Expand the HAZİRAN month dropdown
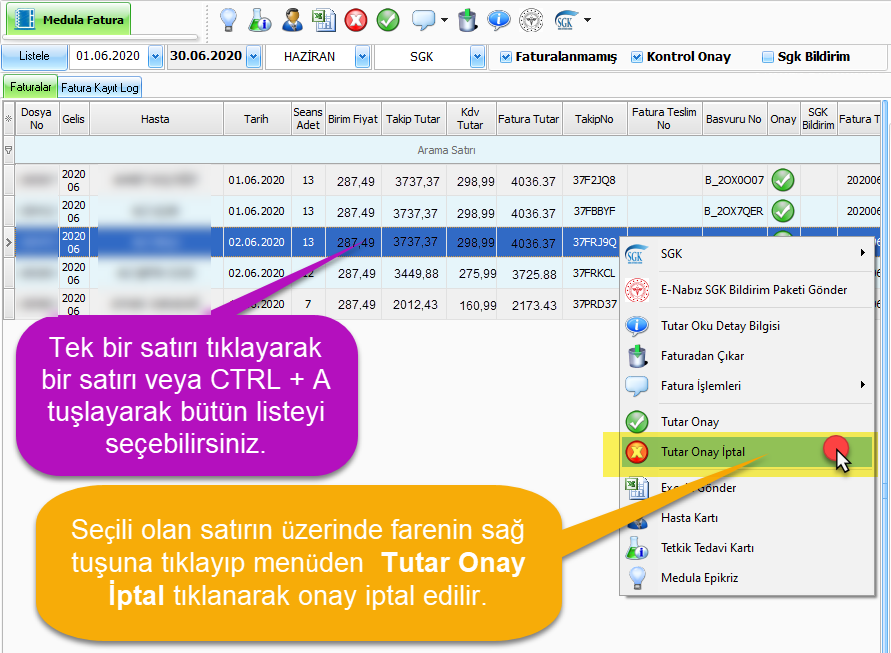The width and height of the screenshot is (891, 653). (x=363, y=57)
